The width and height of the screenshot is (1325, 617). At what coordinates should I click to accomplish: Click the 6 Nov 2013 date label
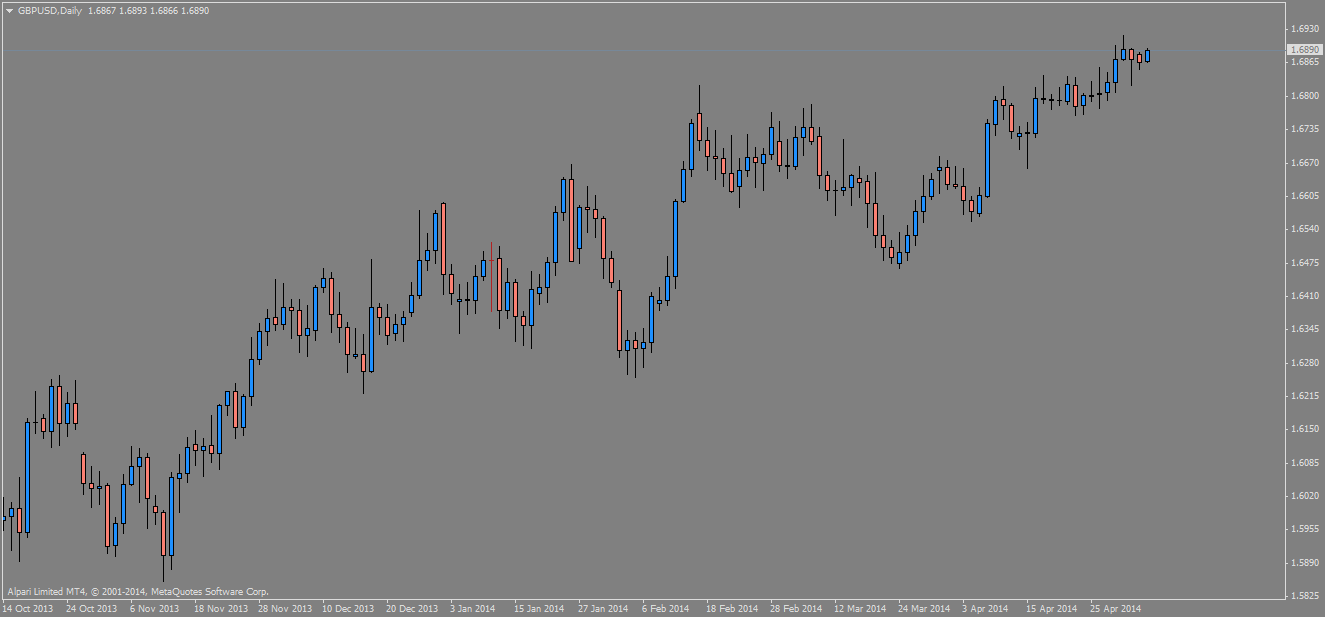point(155,608)
